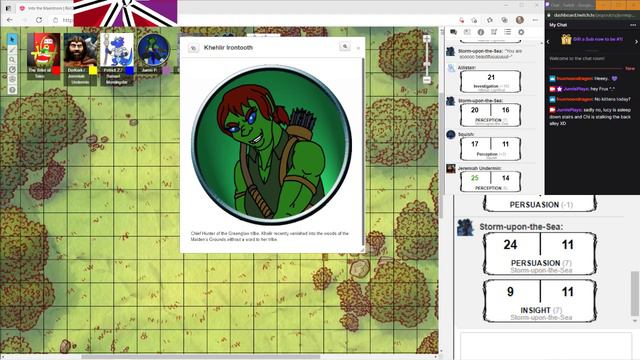640x360 pixels.
Task: Click the Khehlir Irontooth handout title
Action: 228,48
